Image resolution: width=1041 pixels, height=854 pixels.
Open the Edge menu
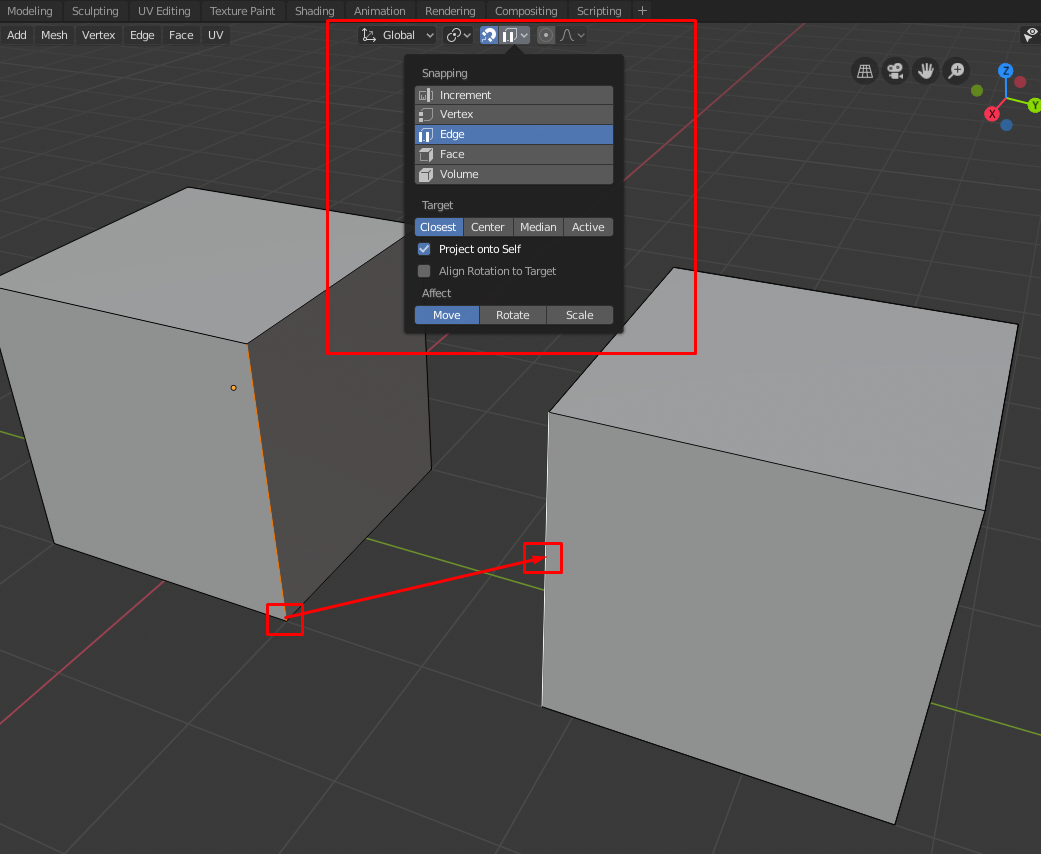142,35
